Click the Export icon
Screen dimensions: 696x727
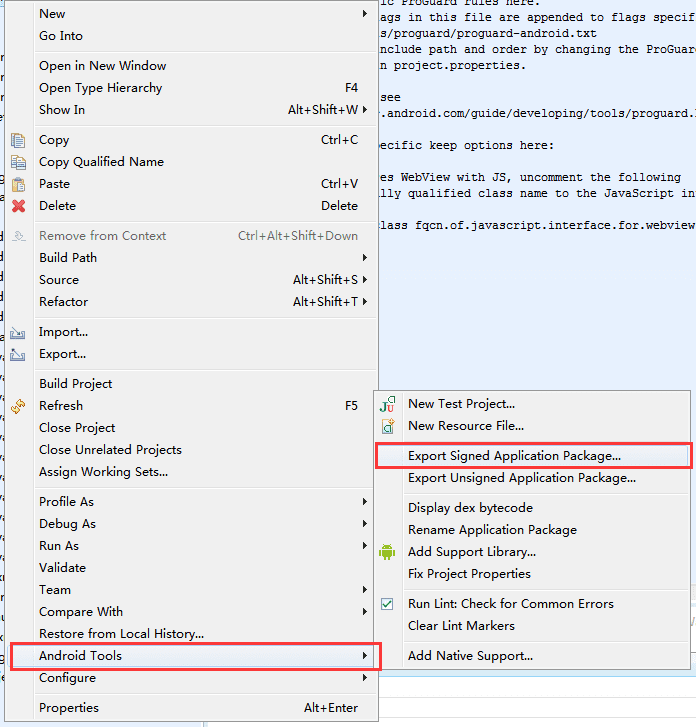[x=18, y=355]
